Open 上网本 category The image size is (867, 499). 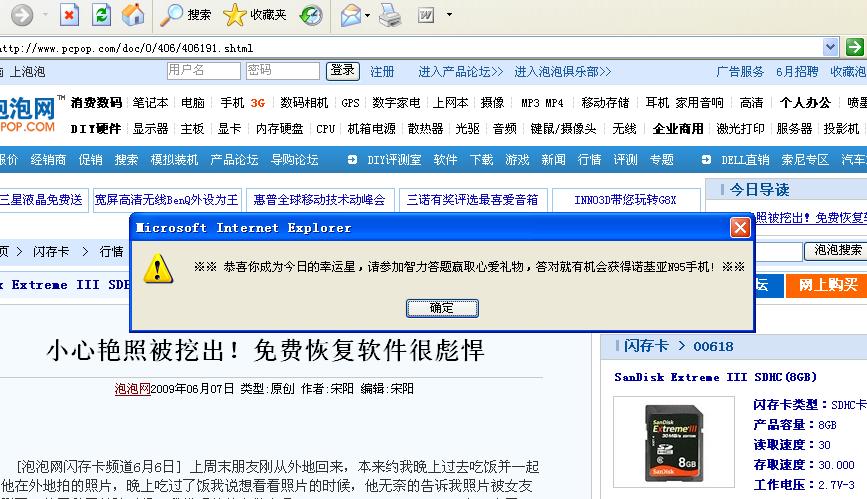coord(450,103)
